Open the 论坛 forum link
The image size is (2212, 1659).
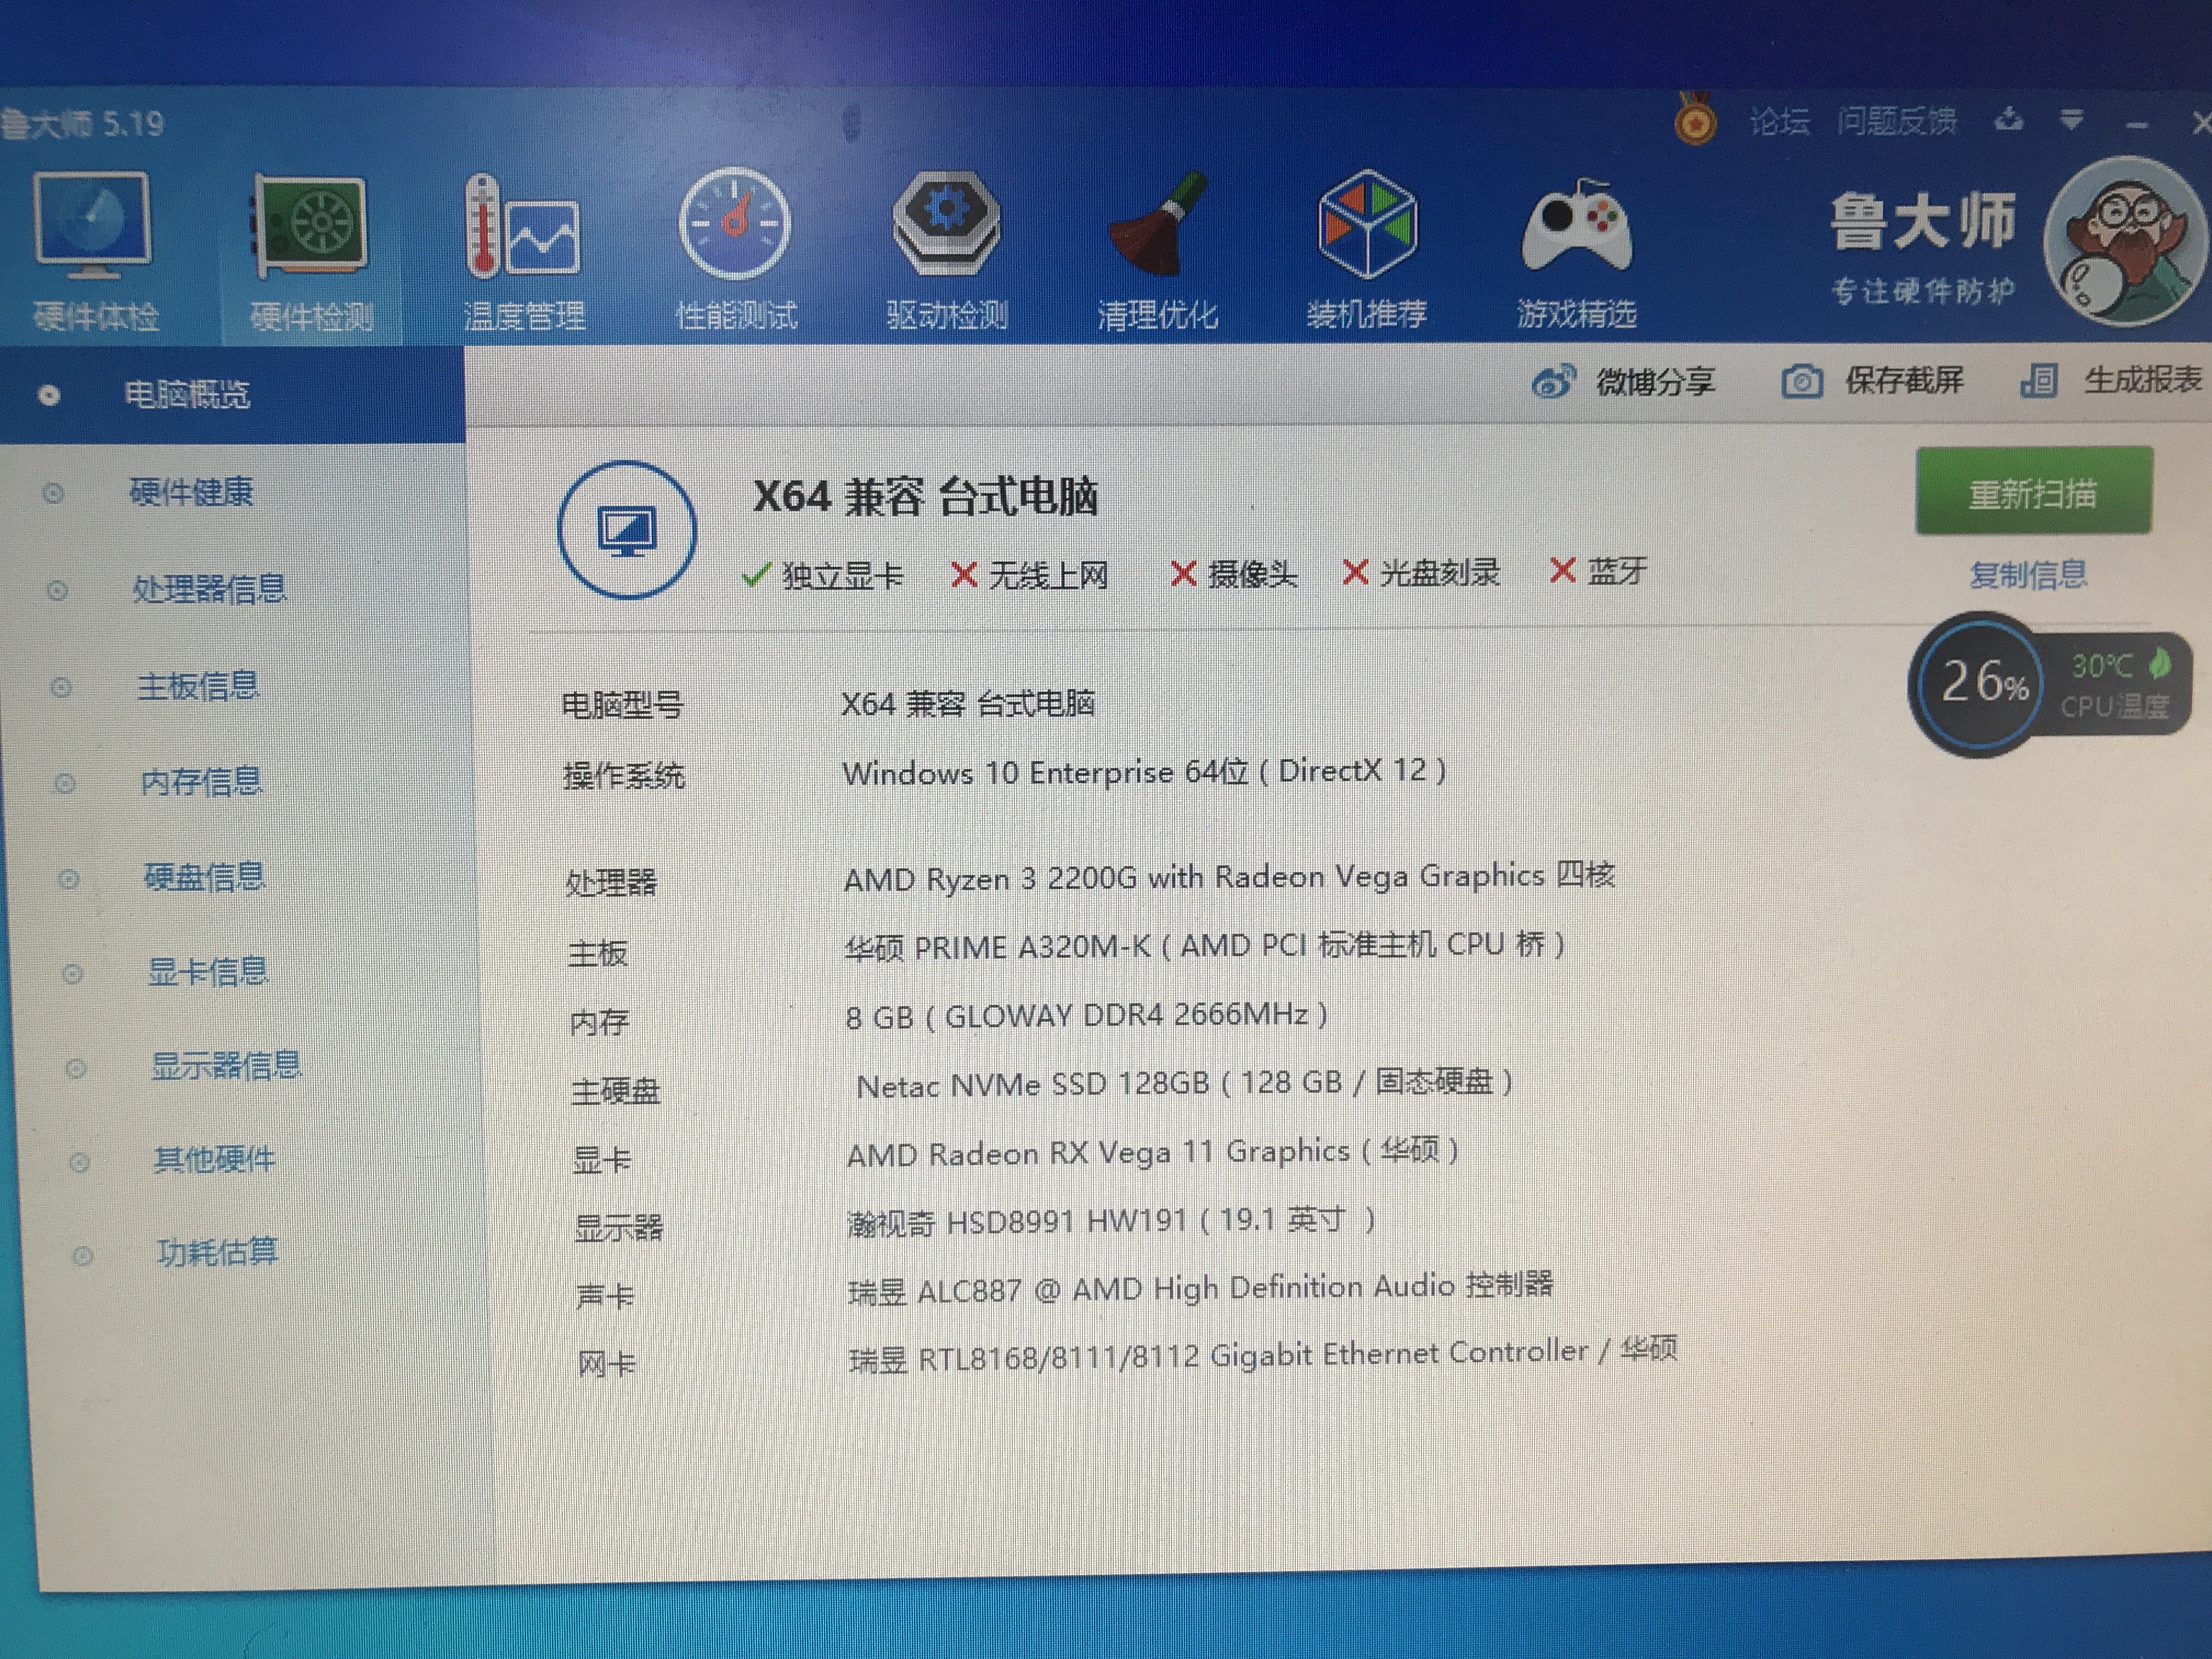(1779, 122)
